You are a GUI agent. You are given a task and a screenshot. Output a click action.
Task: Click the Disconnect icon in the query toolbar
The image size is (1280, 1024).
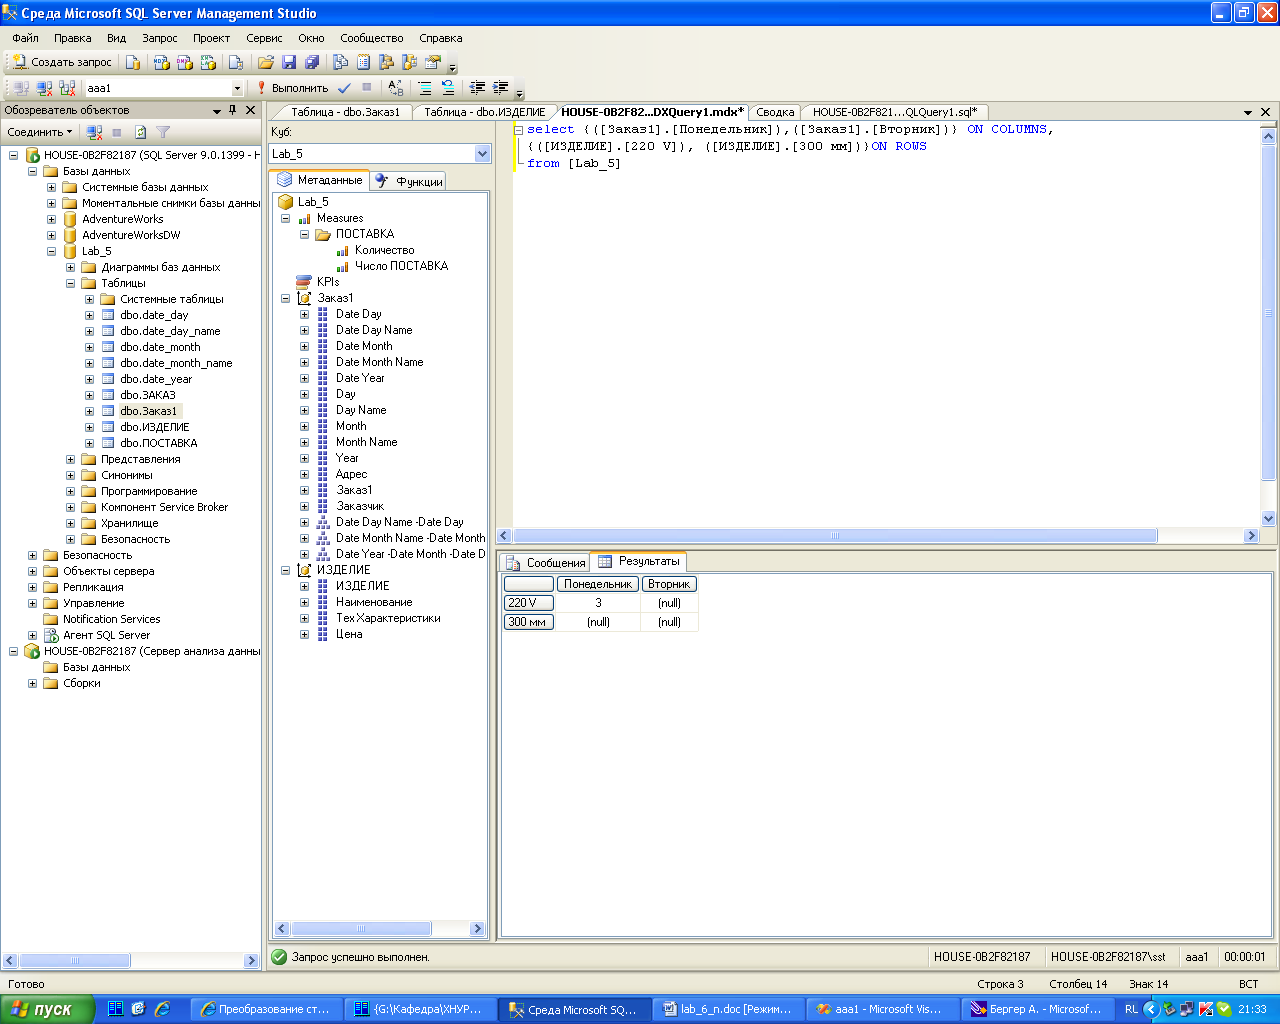pos(45,88)
